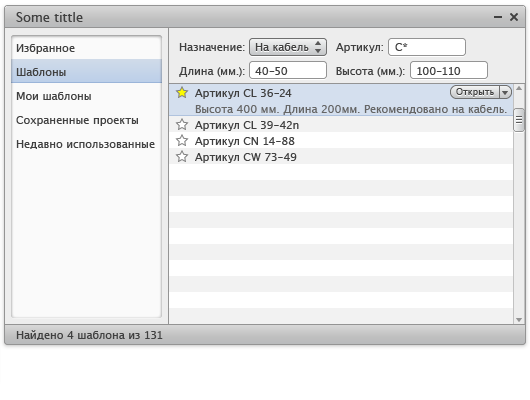Go to Сохраненные проекты
The image size is (530, 400).
[87, 120]
